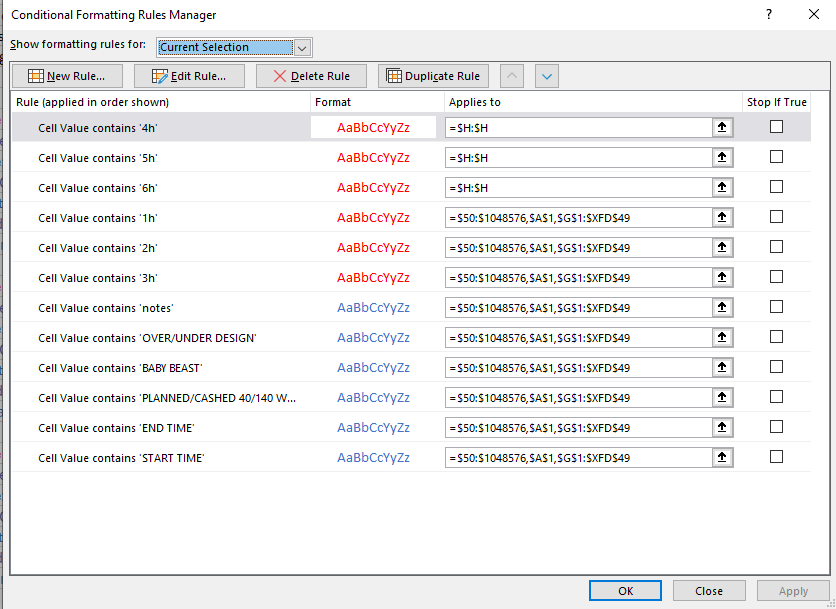Collapse range selector for the '4h' rule
This screenshot has width=836, height=609.
[722, 127]
